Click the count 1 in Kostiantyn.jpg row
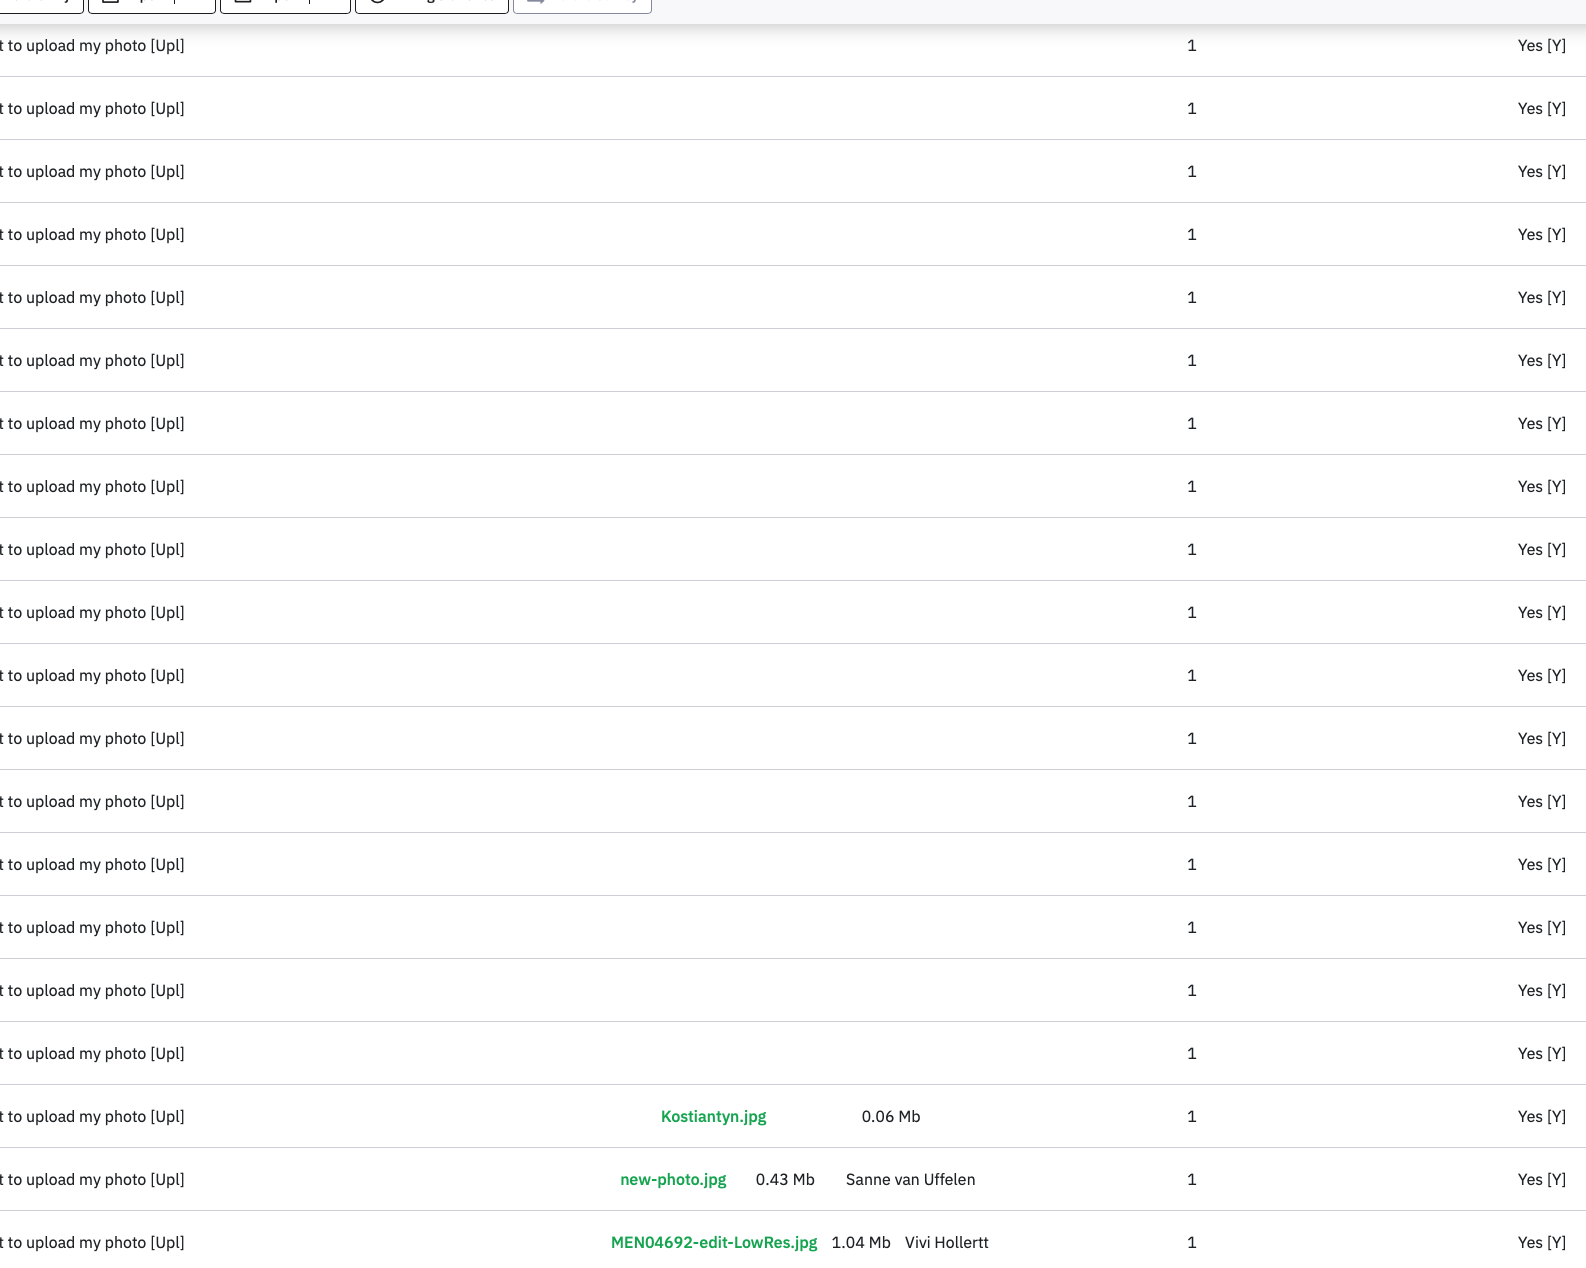Screen dimensions: 1586x1268 [x=1191, y=1116]
